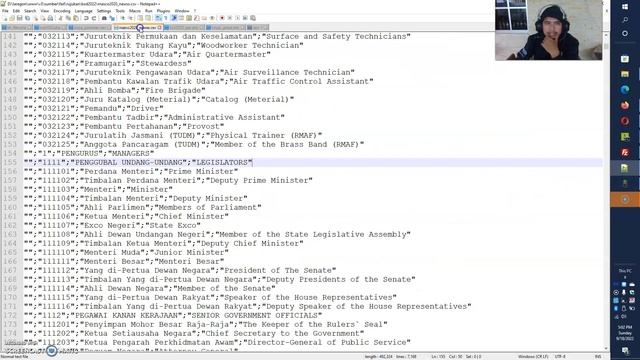Open Microsoft Edge from the taskbar
Viewport: 640px width, 360px height.
(625, 89)
